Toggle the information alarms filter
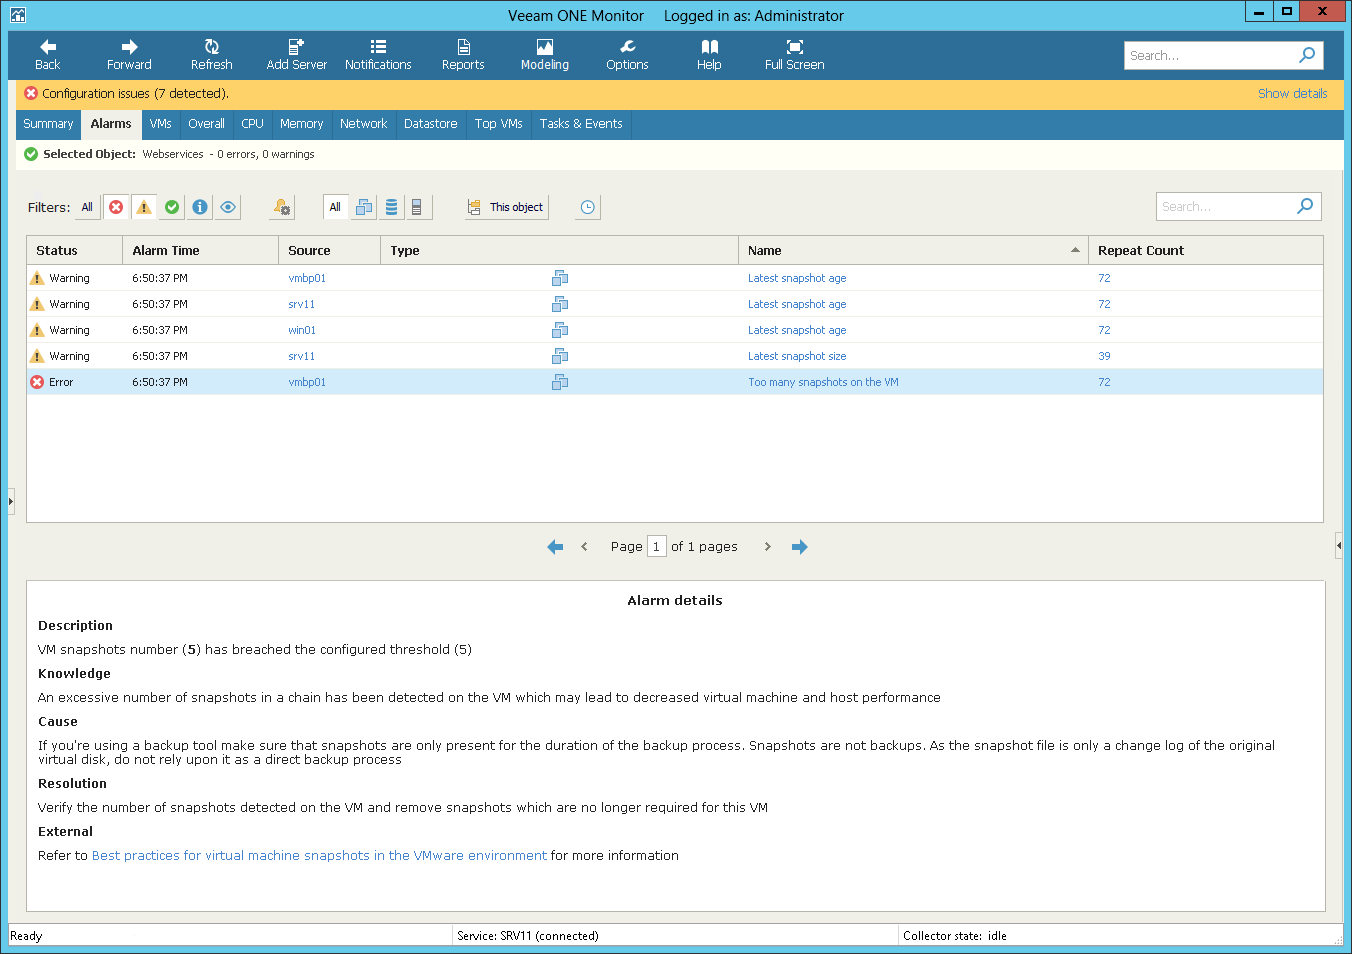The width and height of the screenshot is (1352, 954). pos(200,207)
